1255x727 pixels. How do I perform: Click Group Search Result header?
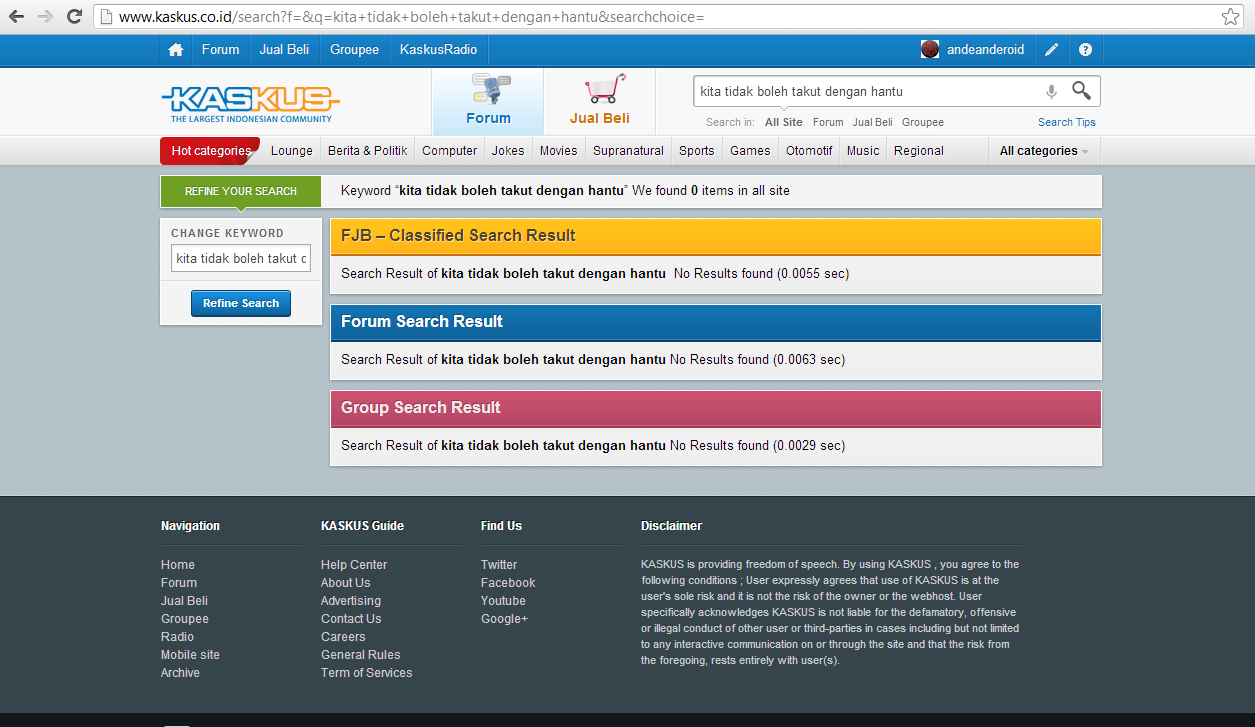(716, 408)
